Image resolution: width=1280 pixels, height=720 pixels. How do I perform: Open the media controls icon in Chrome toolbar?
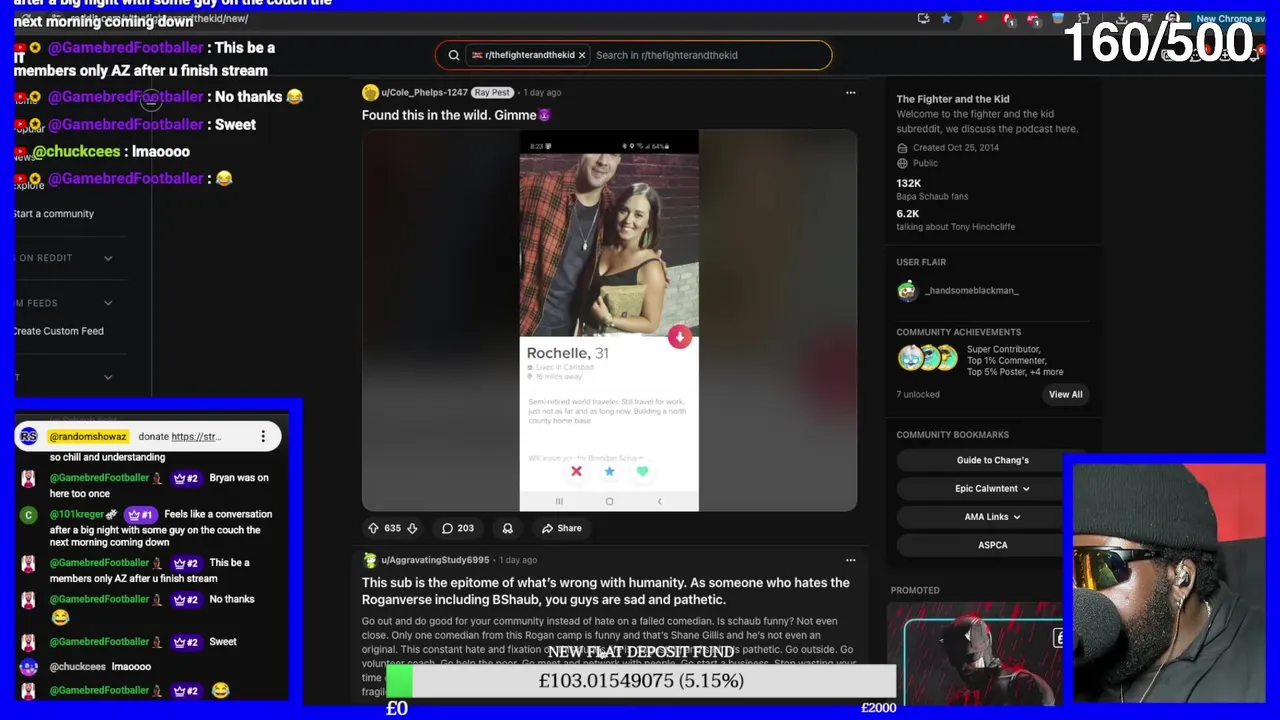pos(1147,18)
